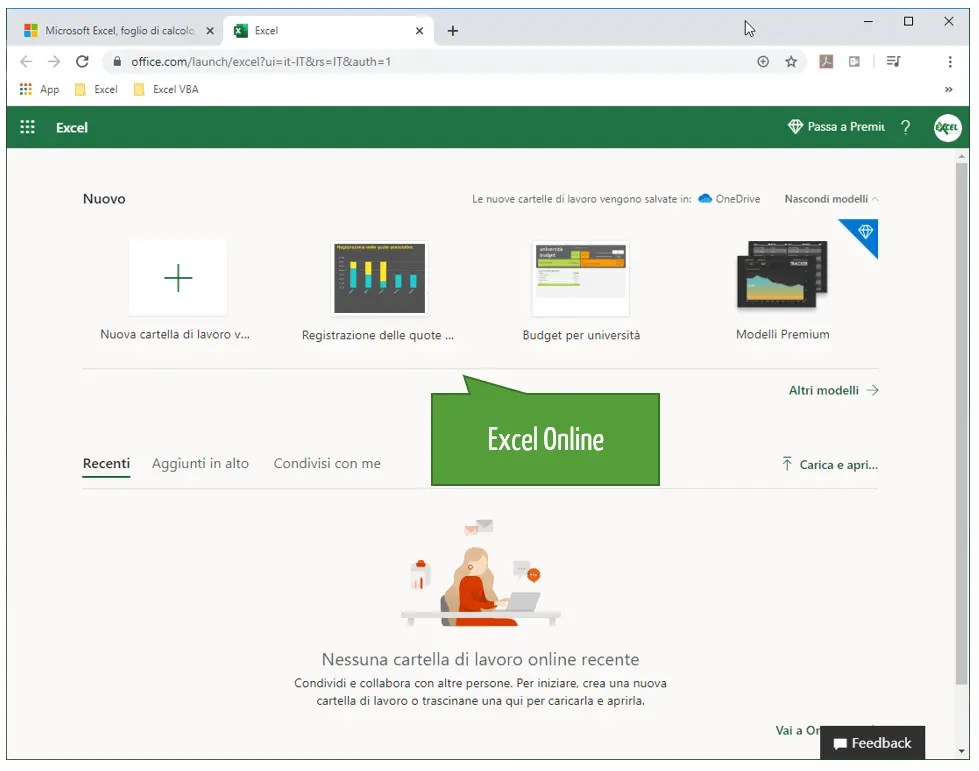
Task: Click the Excel brand label in header
Action: click(x=72, y=127)
